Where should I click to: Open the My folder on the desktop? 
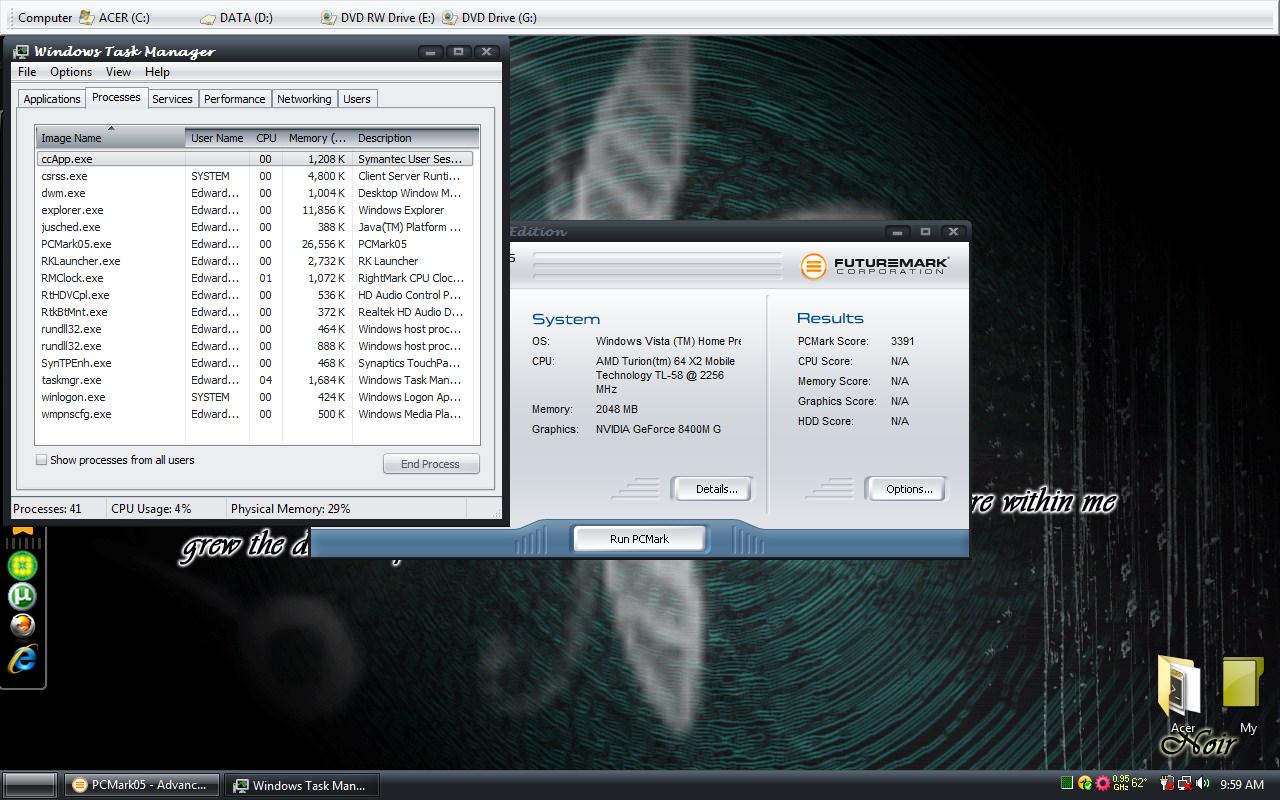(x=1246, y=693)
